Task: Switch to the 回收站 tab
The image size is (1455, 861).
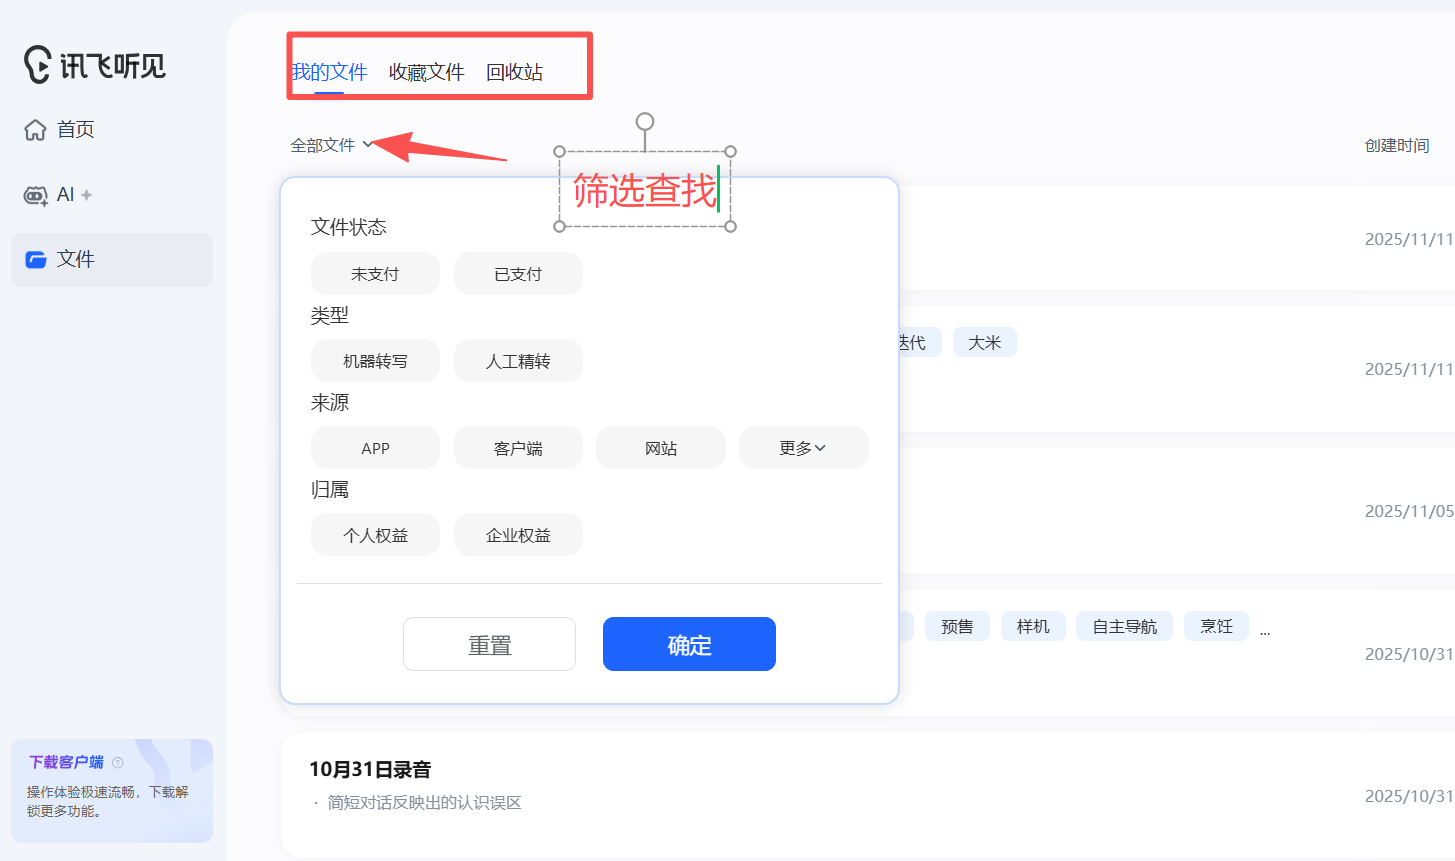Action: pyautogui.click(x=514, y=72)
